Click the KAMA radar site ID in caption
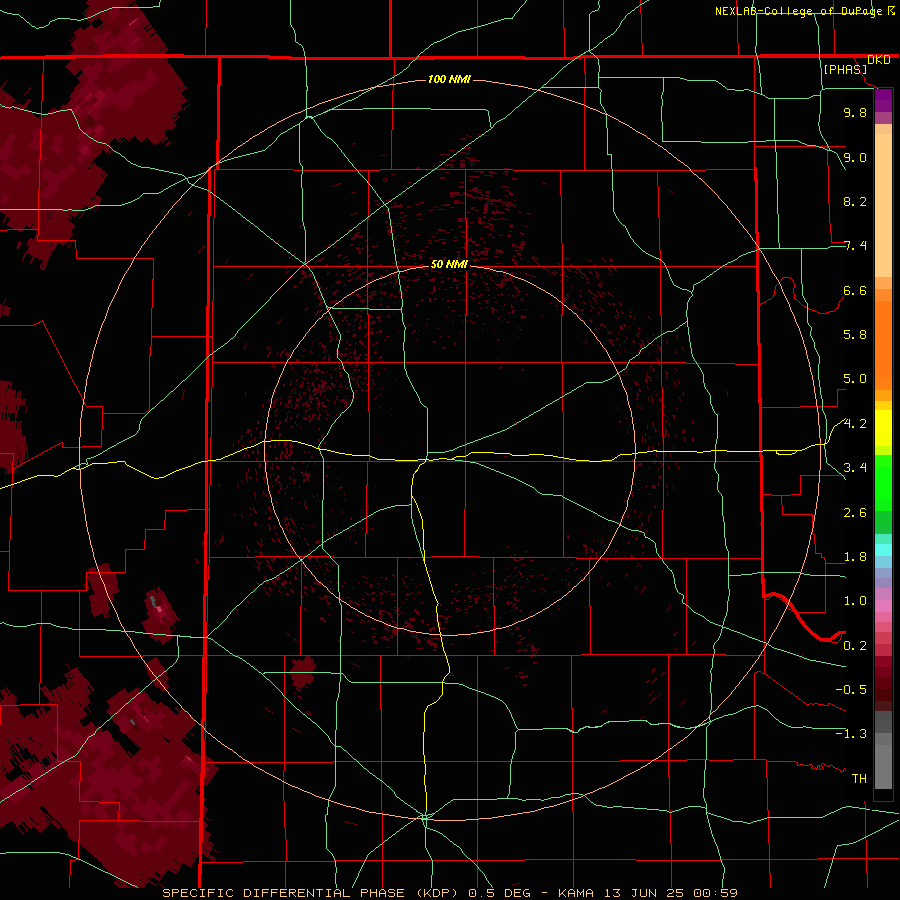 [x=576, y=893]
